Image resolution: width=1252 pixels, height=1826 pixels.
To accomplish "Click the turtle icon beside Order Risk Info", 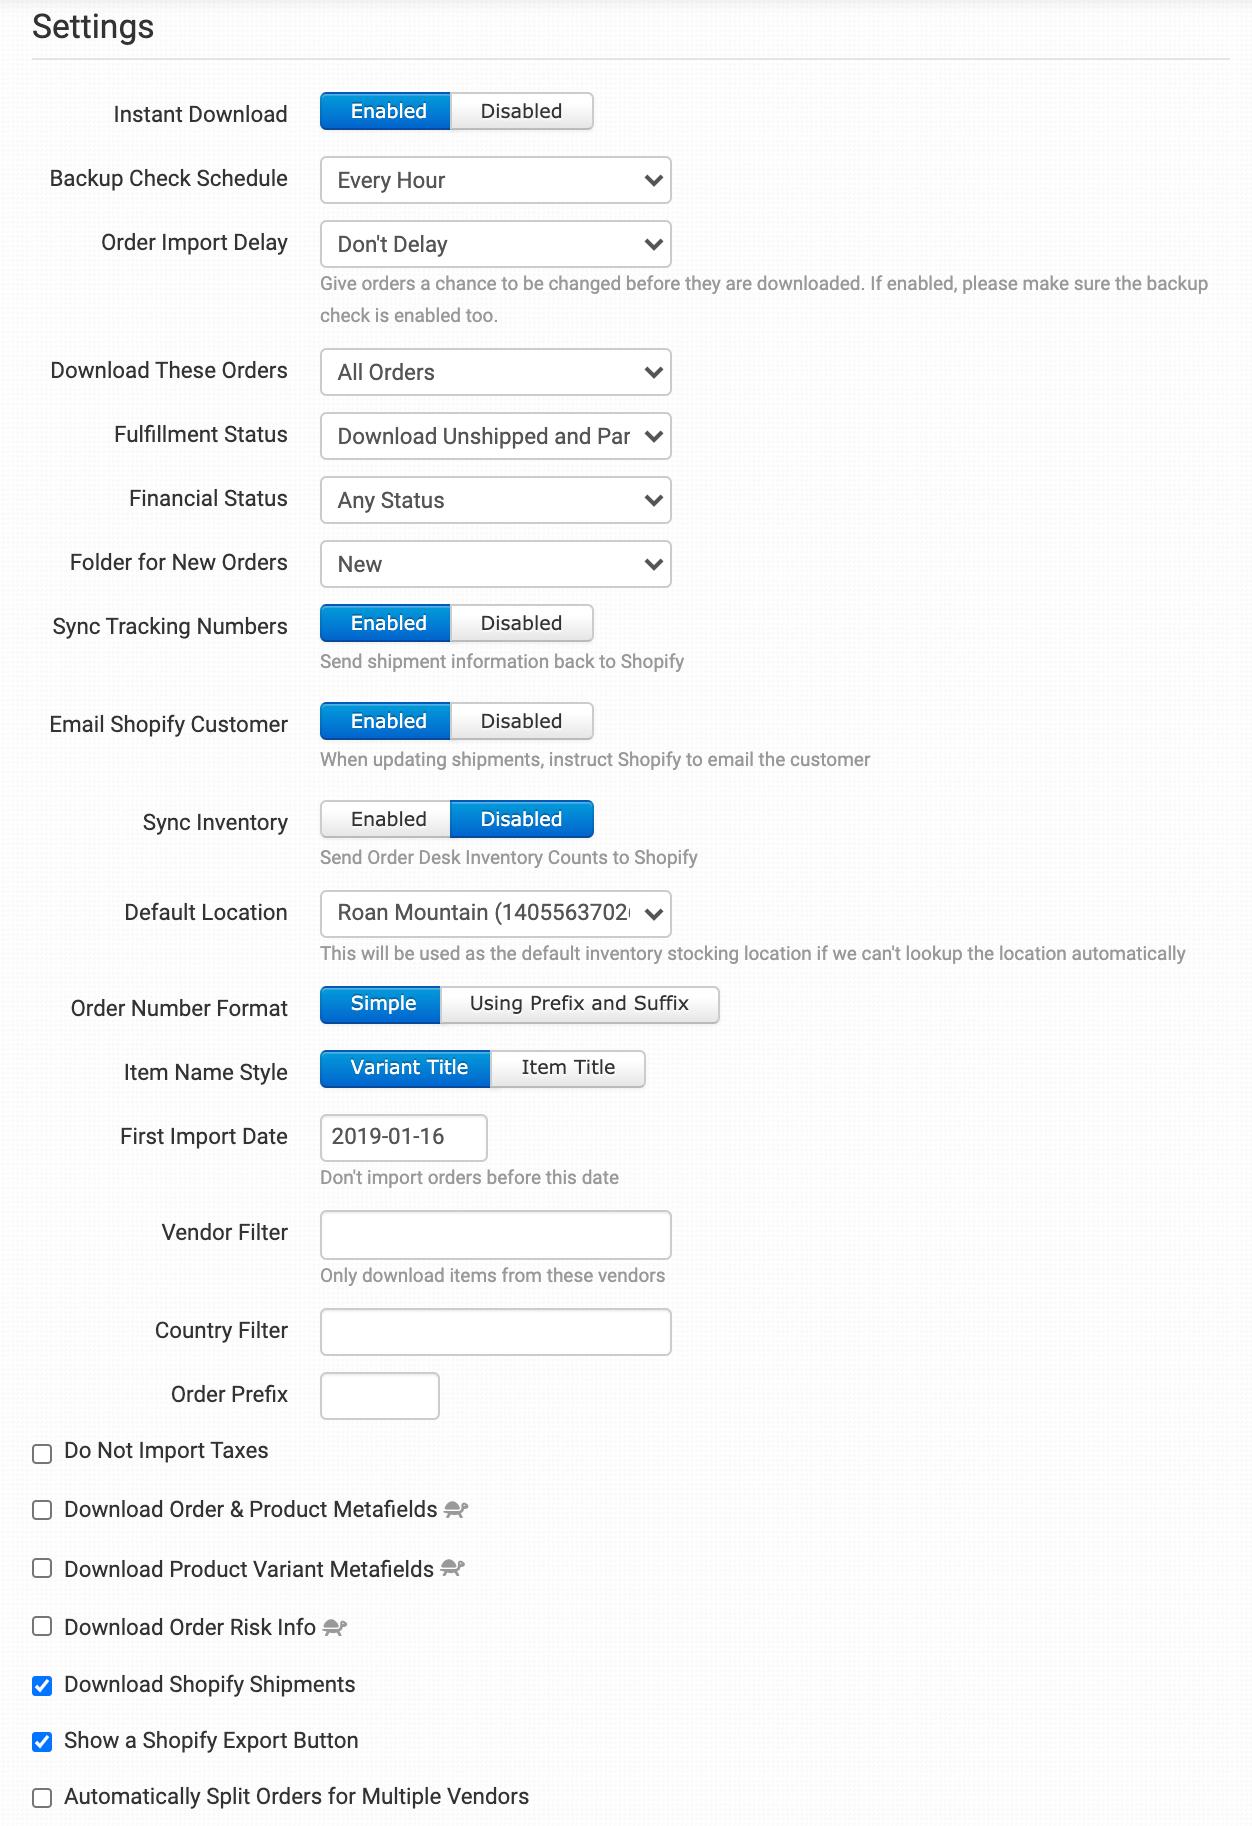I will tap(335, 1627).
